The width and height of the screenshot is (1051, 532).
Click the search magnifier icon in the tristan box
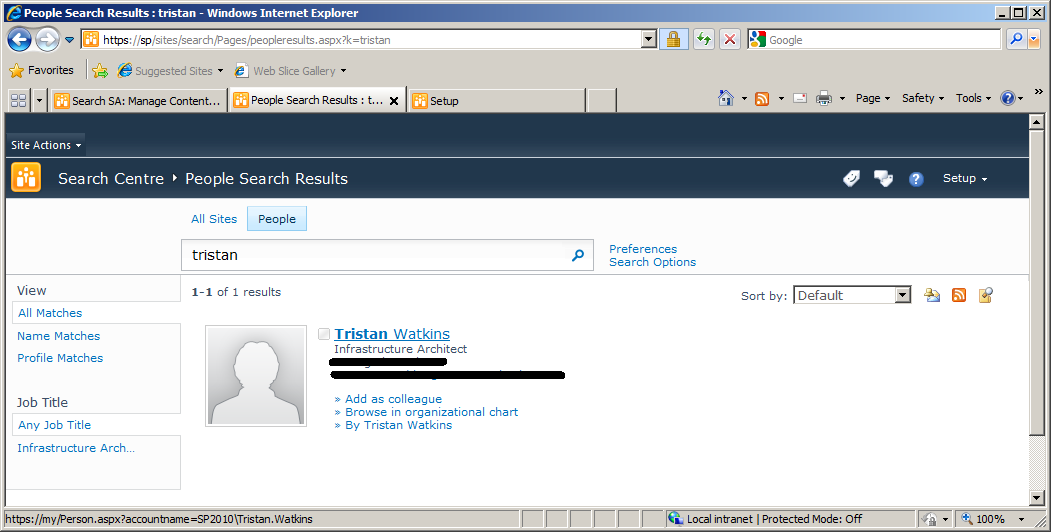[x=577, y=255]
